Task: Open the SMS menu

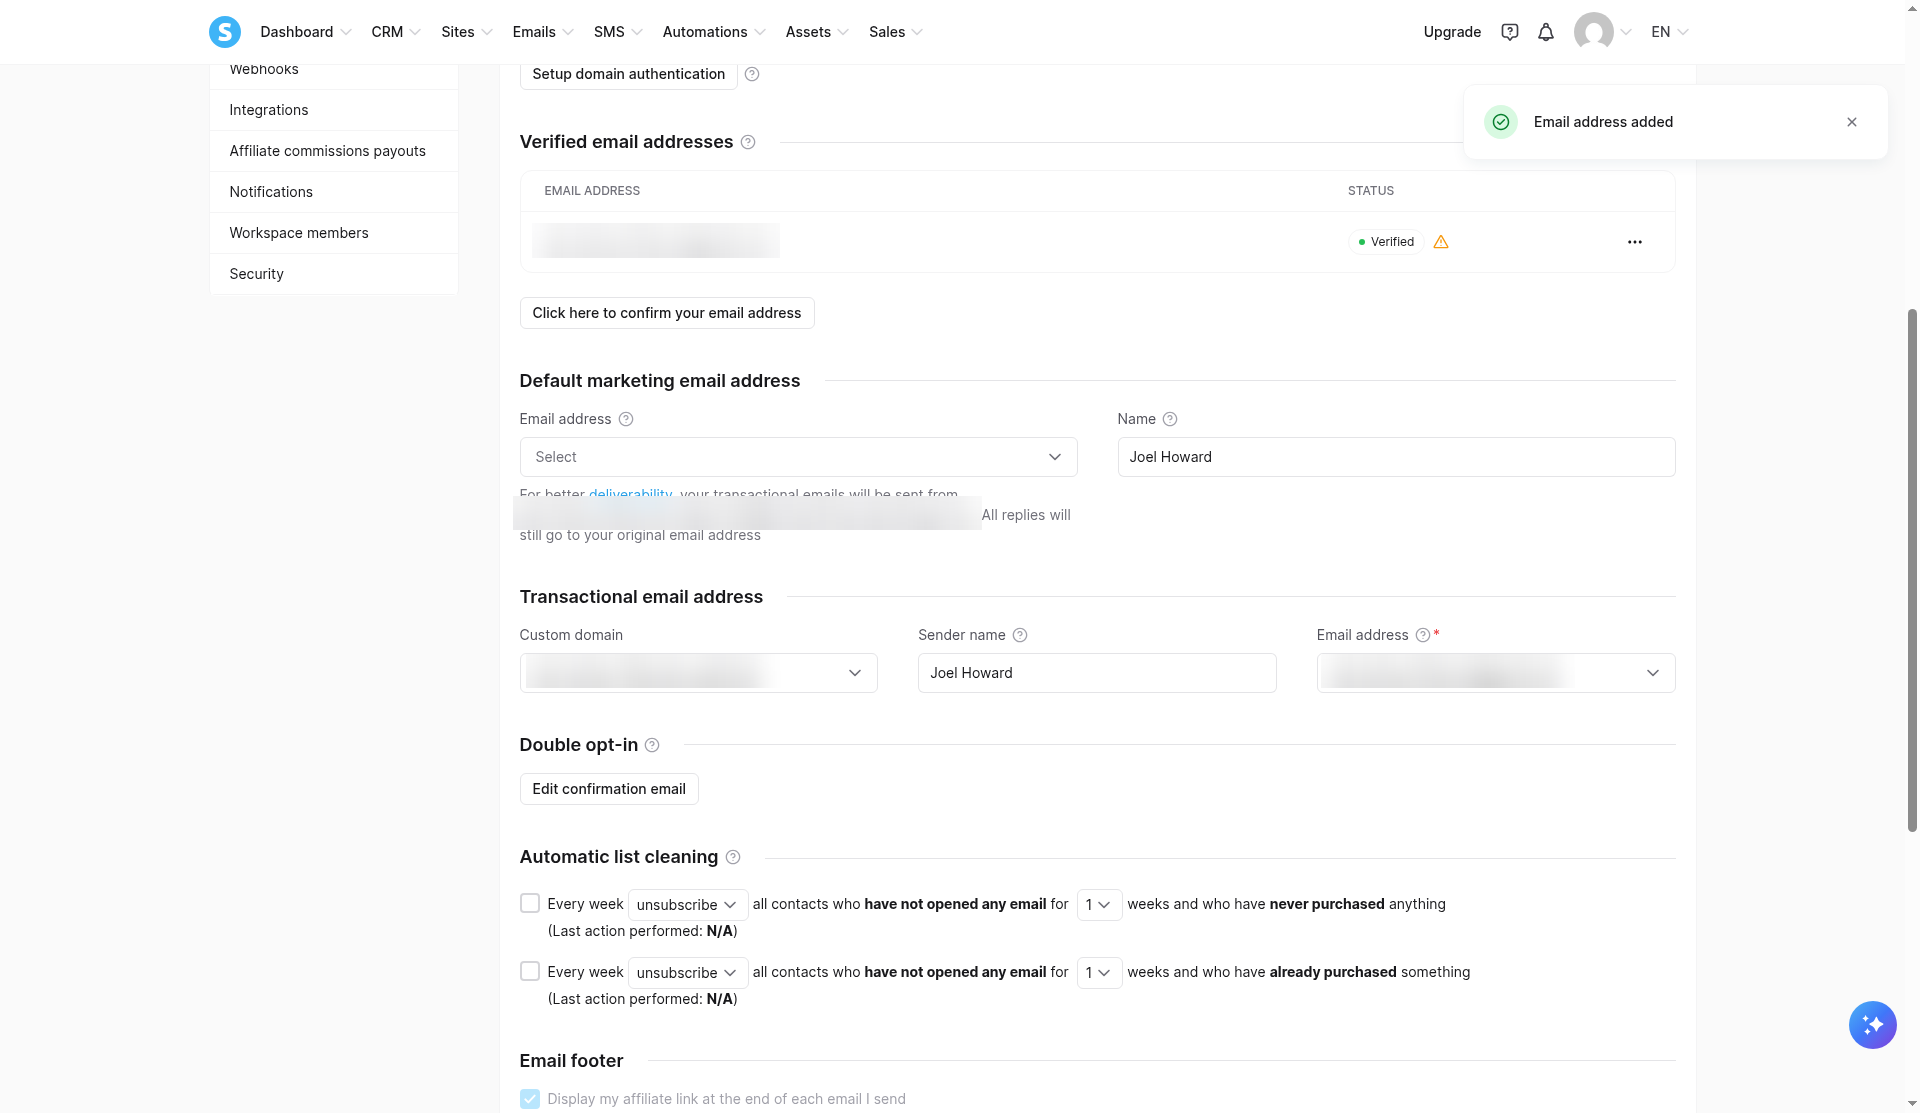Action: tap(618, 32)
